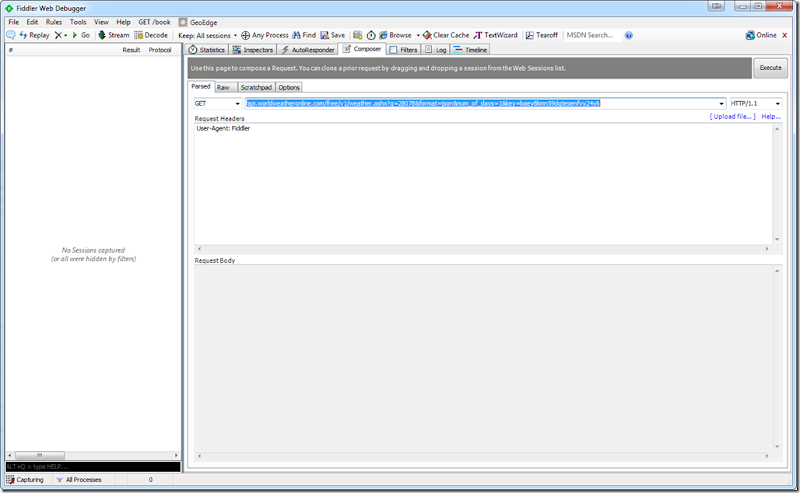The height and width of the screenshot is (493, 800).
Task: Click session list horizontal scrollbar thumb
Action: pos(39,455)
